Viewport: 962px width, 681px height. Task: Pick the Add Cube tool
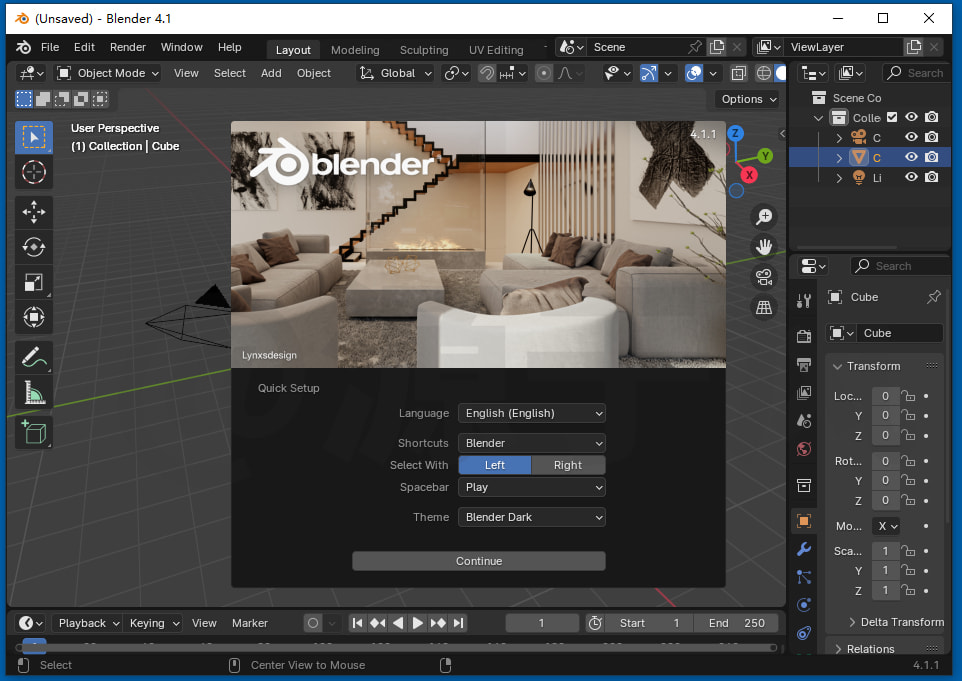(34, 432)
